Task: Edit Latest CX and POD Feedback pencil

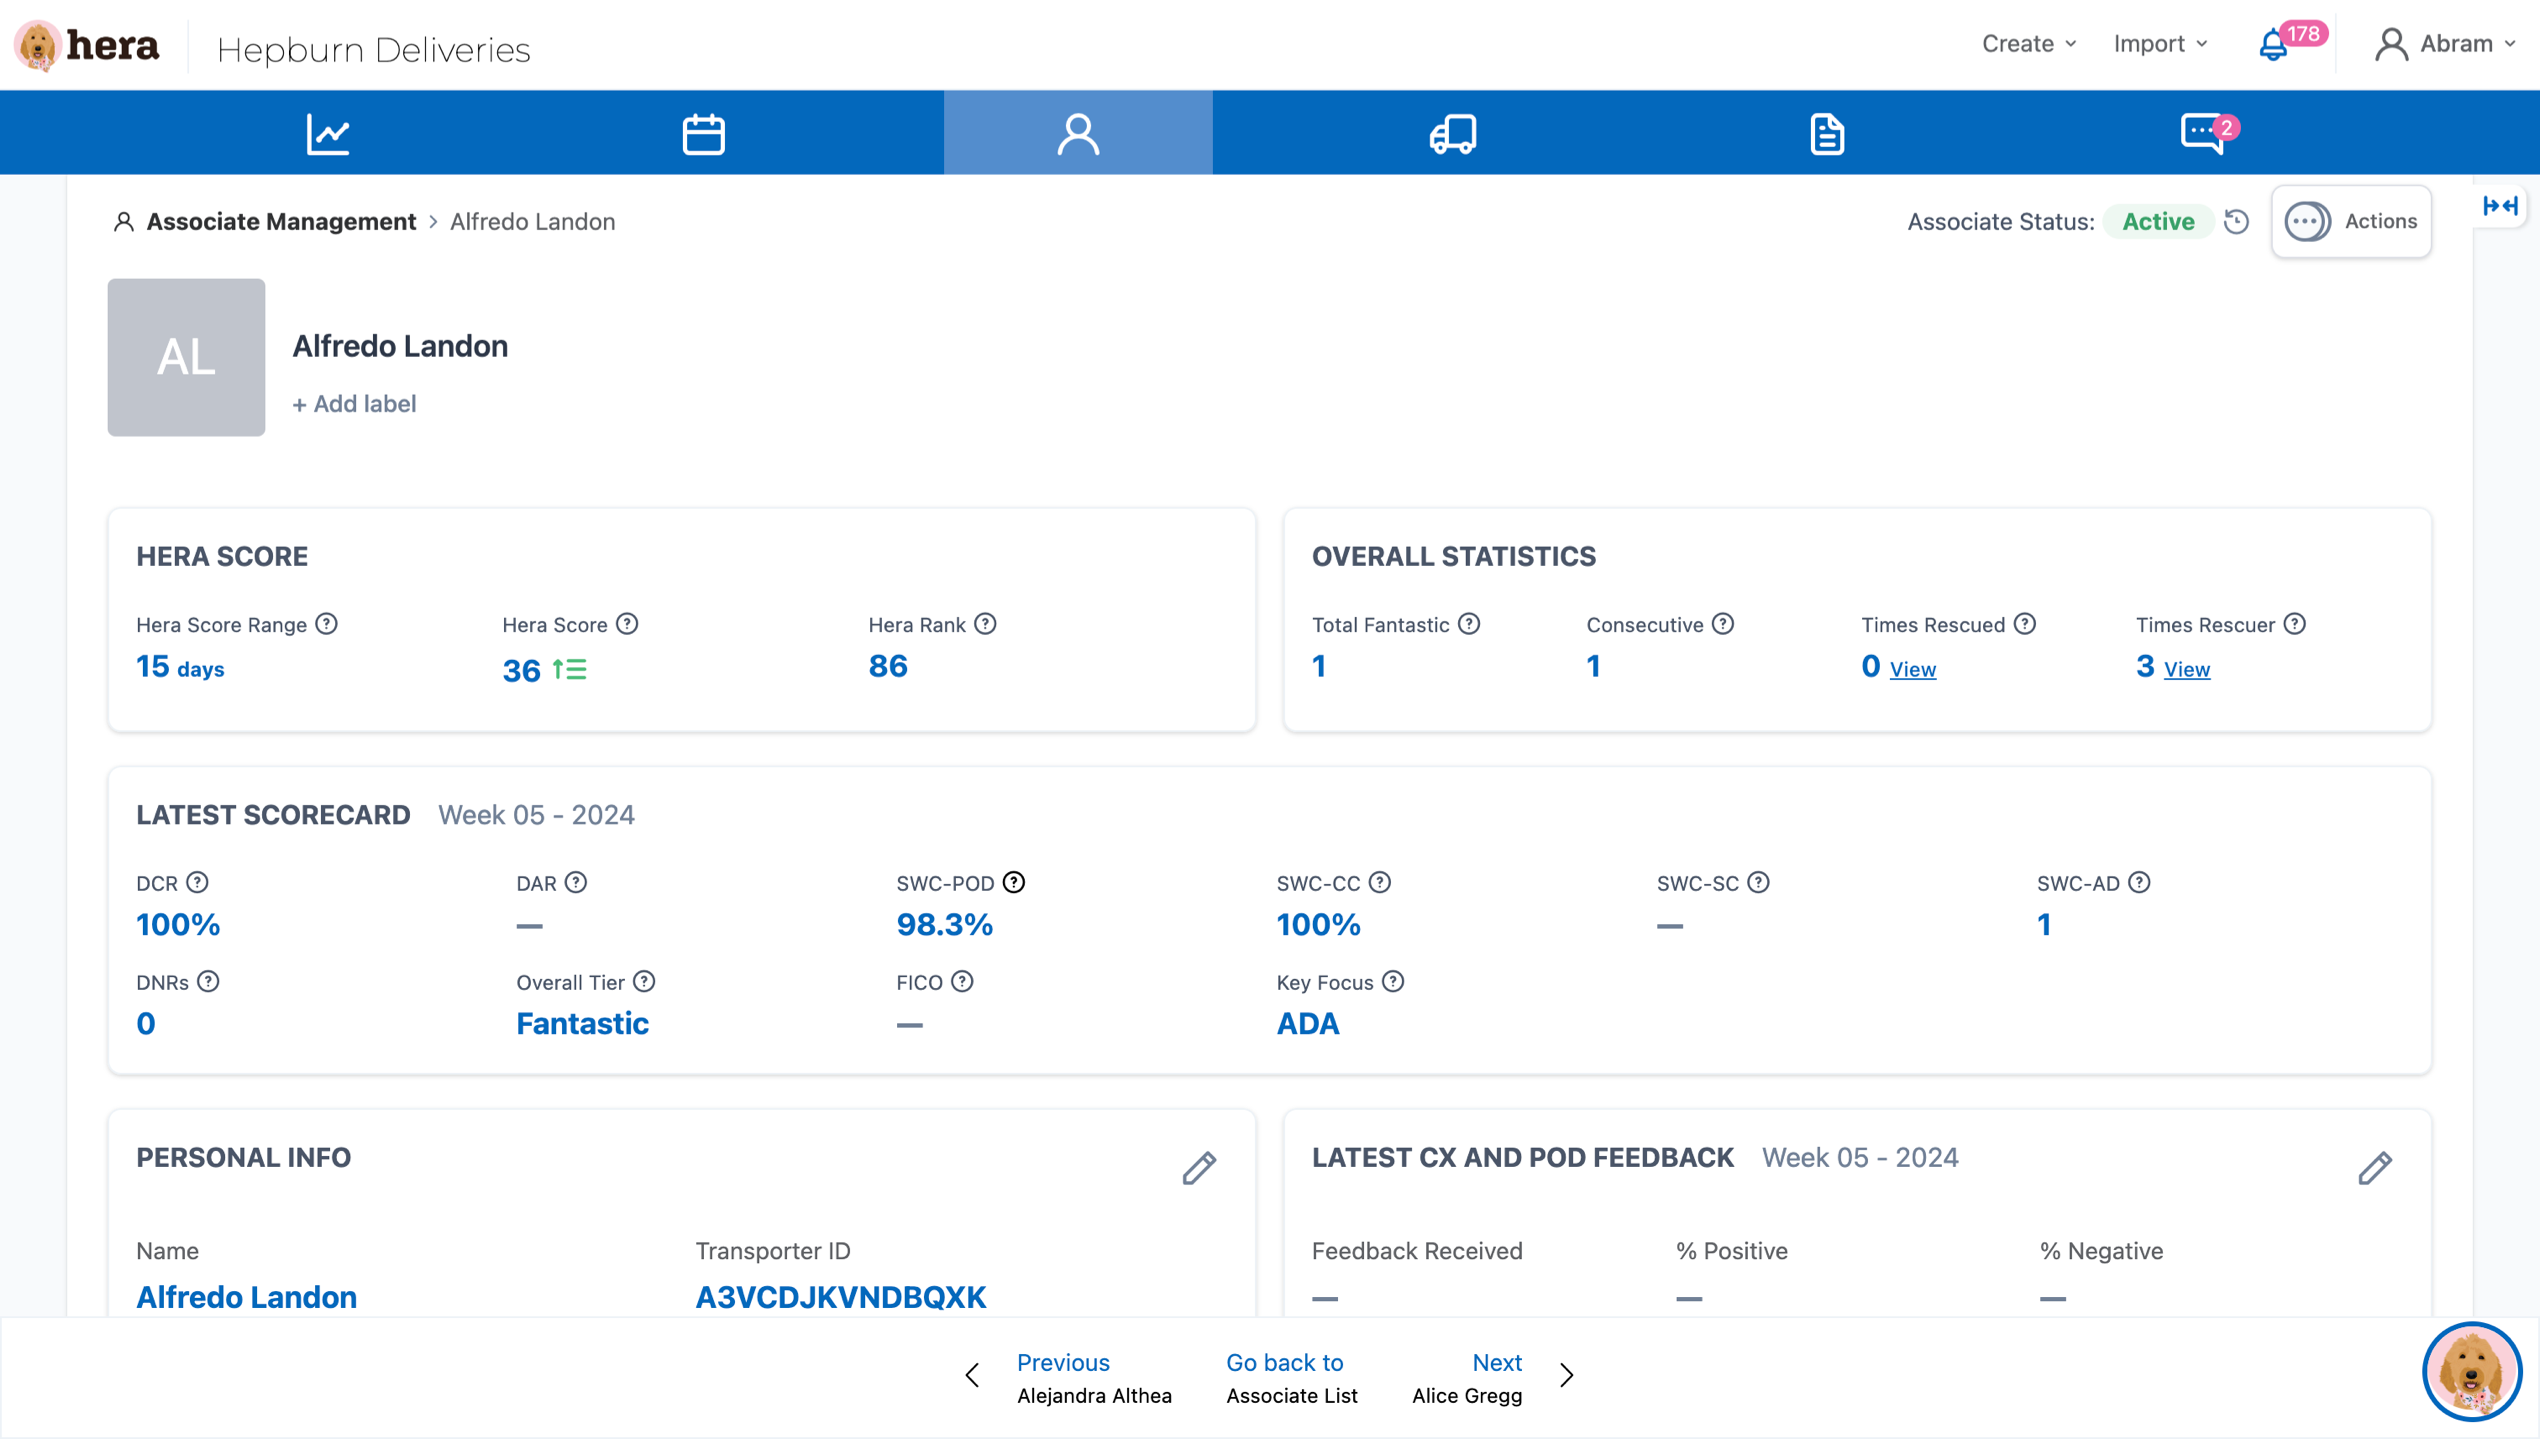Action: pyautogui.click(x=2375, y=1167)
